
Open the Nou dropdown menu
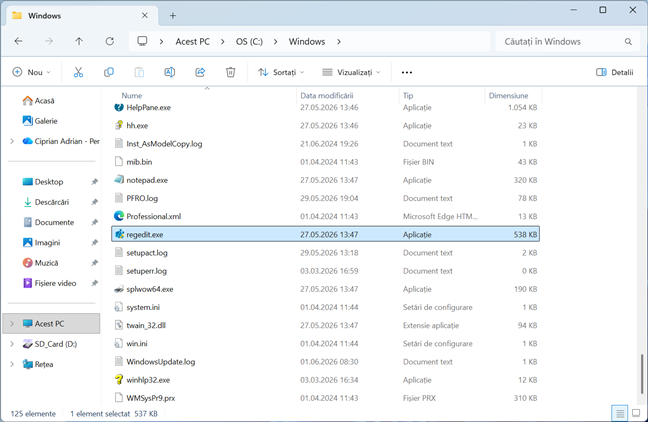click(x=32, y=72)
